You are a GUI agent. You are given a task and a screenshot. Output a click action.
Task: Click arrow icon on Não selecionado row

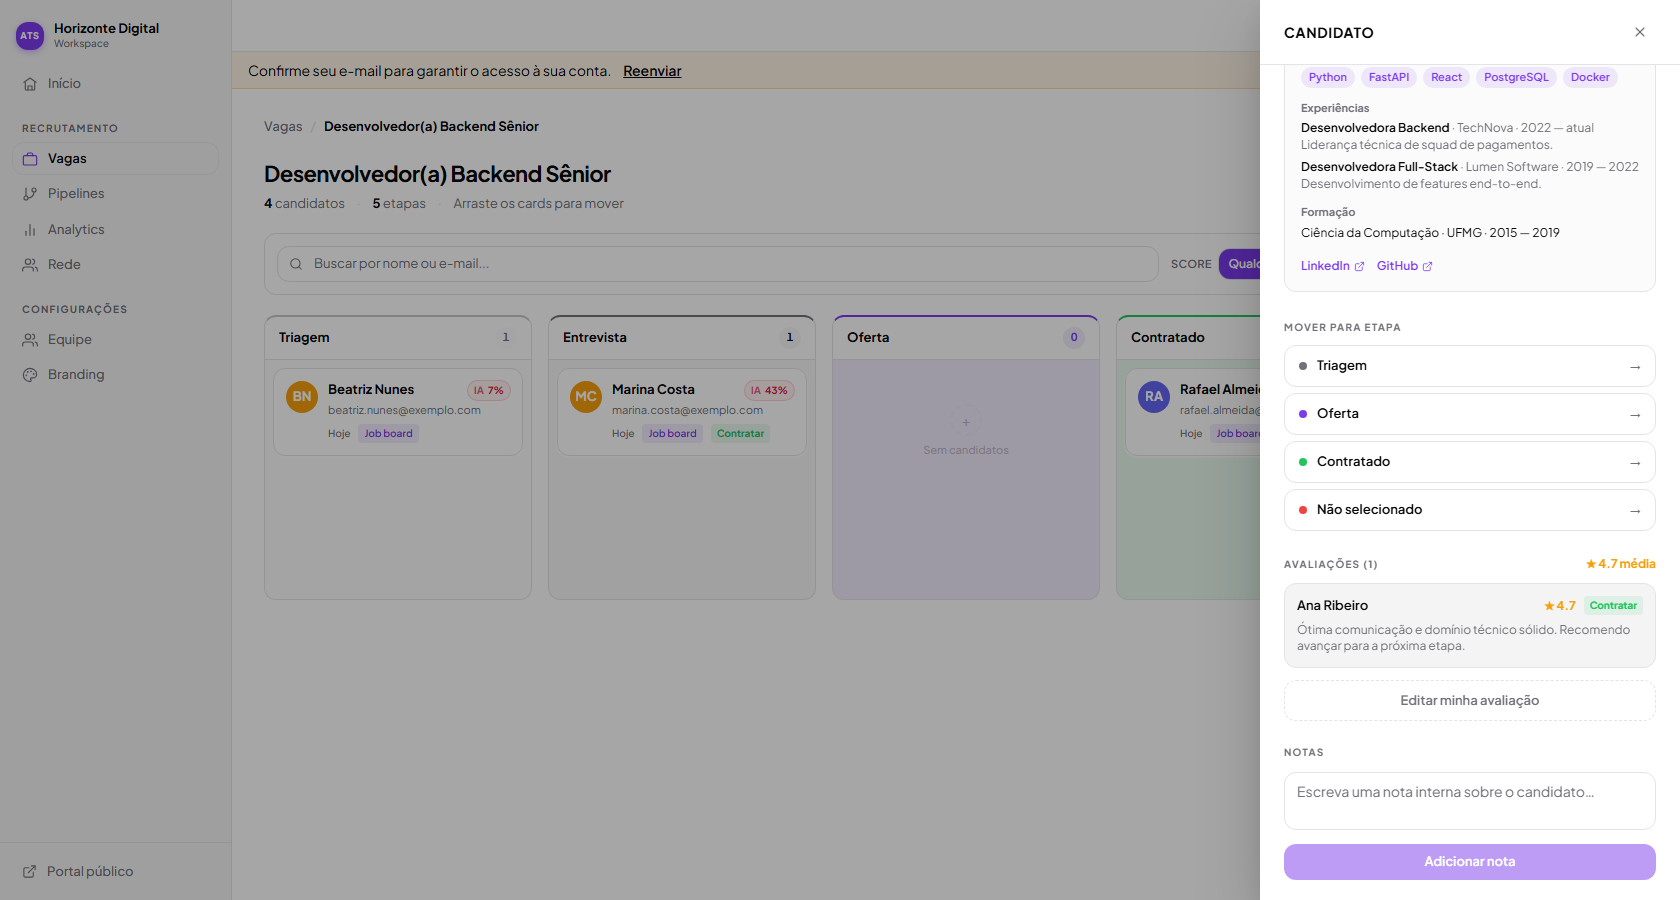[1635, 511]
